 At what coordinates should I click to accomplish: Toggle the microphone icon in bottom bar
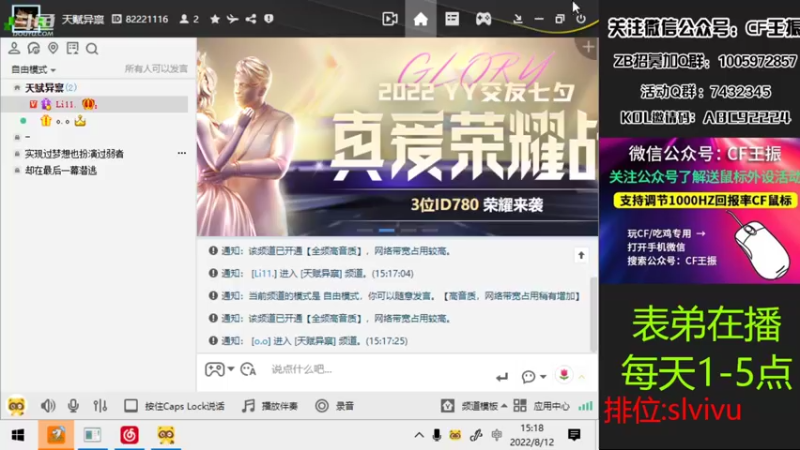pyautogui.click(x=73, y=406)
